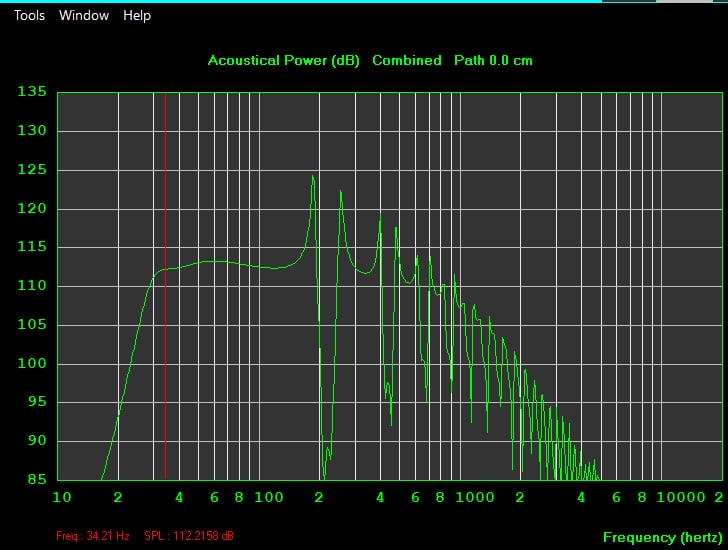Click the 95 value on the dB axis

(x=37, y=401)
